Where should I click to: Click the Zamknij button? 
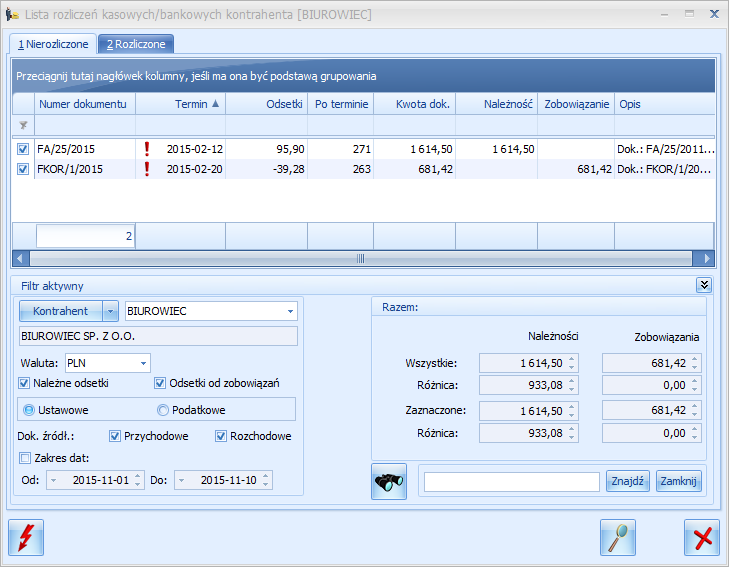(x=679, y=481)
